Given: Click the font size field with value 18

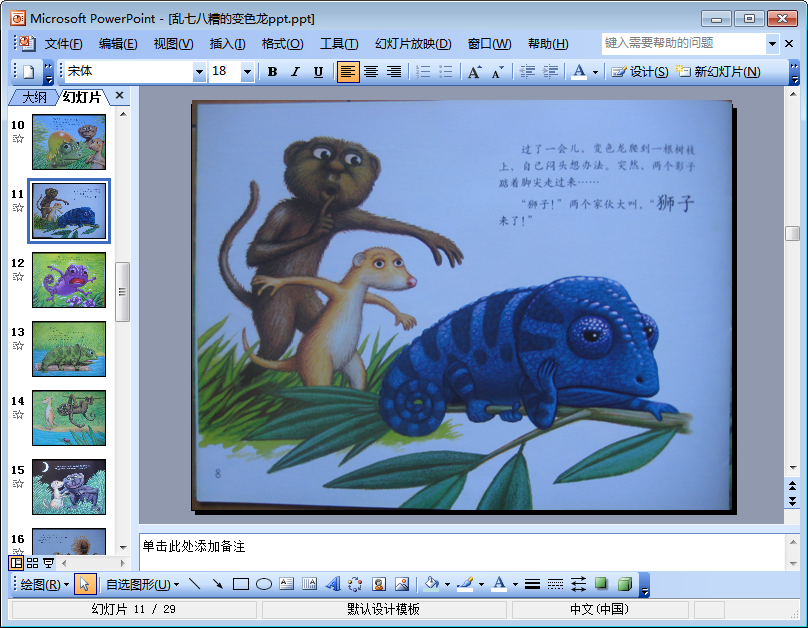Looking at the screenshot, I should (225, 72).
